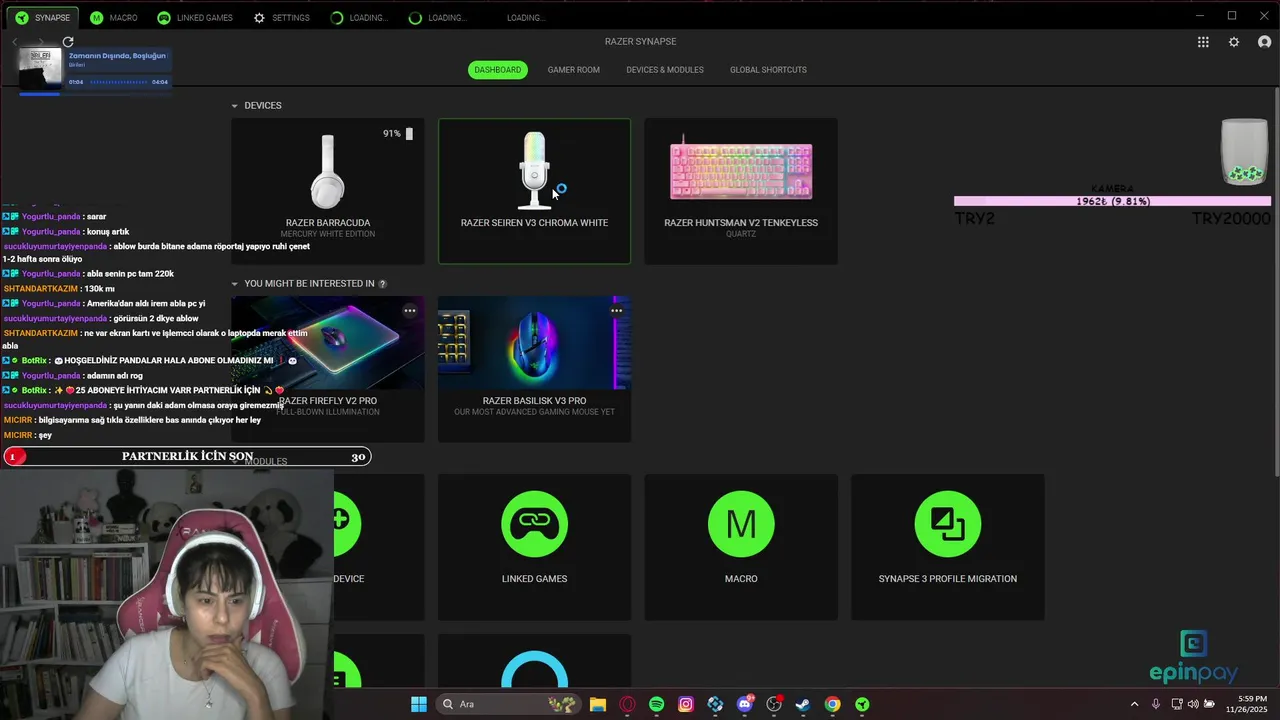Open the Linked Games module icon
This screenshot has width=1280, height=720.
pos(534,524)
